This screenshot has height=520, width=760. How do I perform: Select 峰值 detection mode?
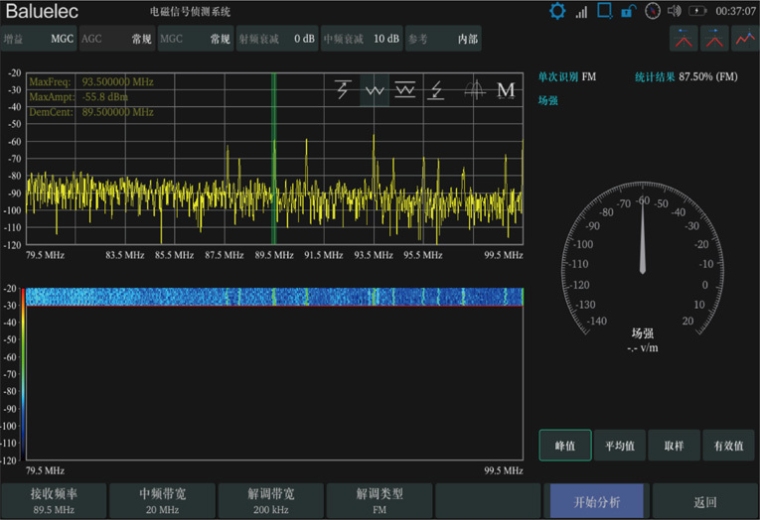[x=565, y=446]
